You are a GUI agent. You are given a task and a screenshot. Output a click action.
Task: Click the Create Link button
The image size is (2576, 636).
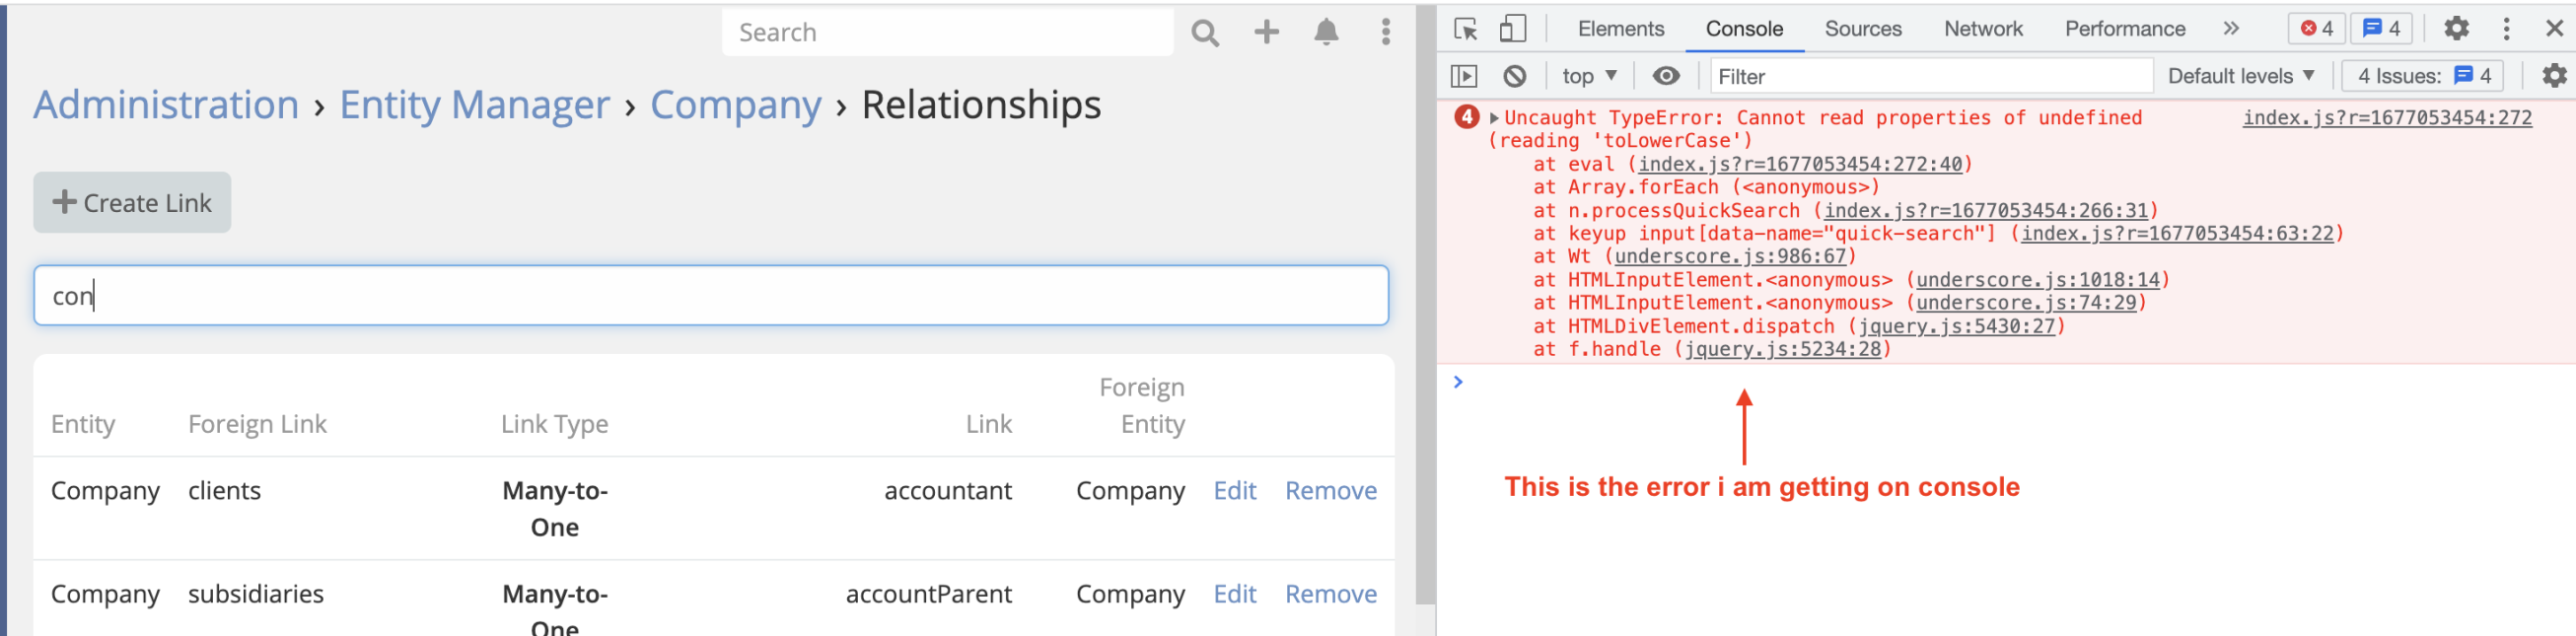coord(132,203)
